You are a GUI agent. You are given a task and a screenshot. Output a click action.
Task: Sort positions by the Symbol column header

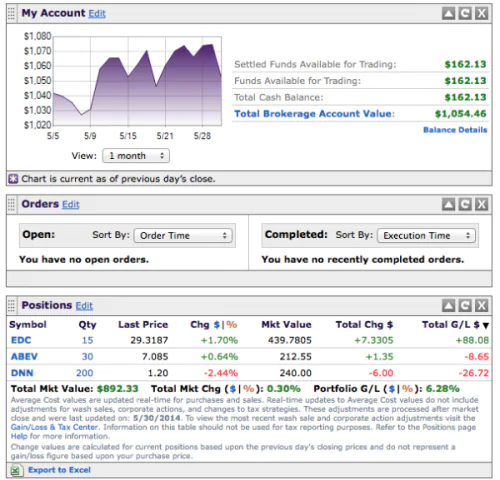[28, 325]
